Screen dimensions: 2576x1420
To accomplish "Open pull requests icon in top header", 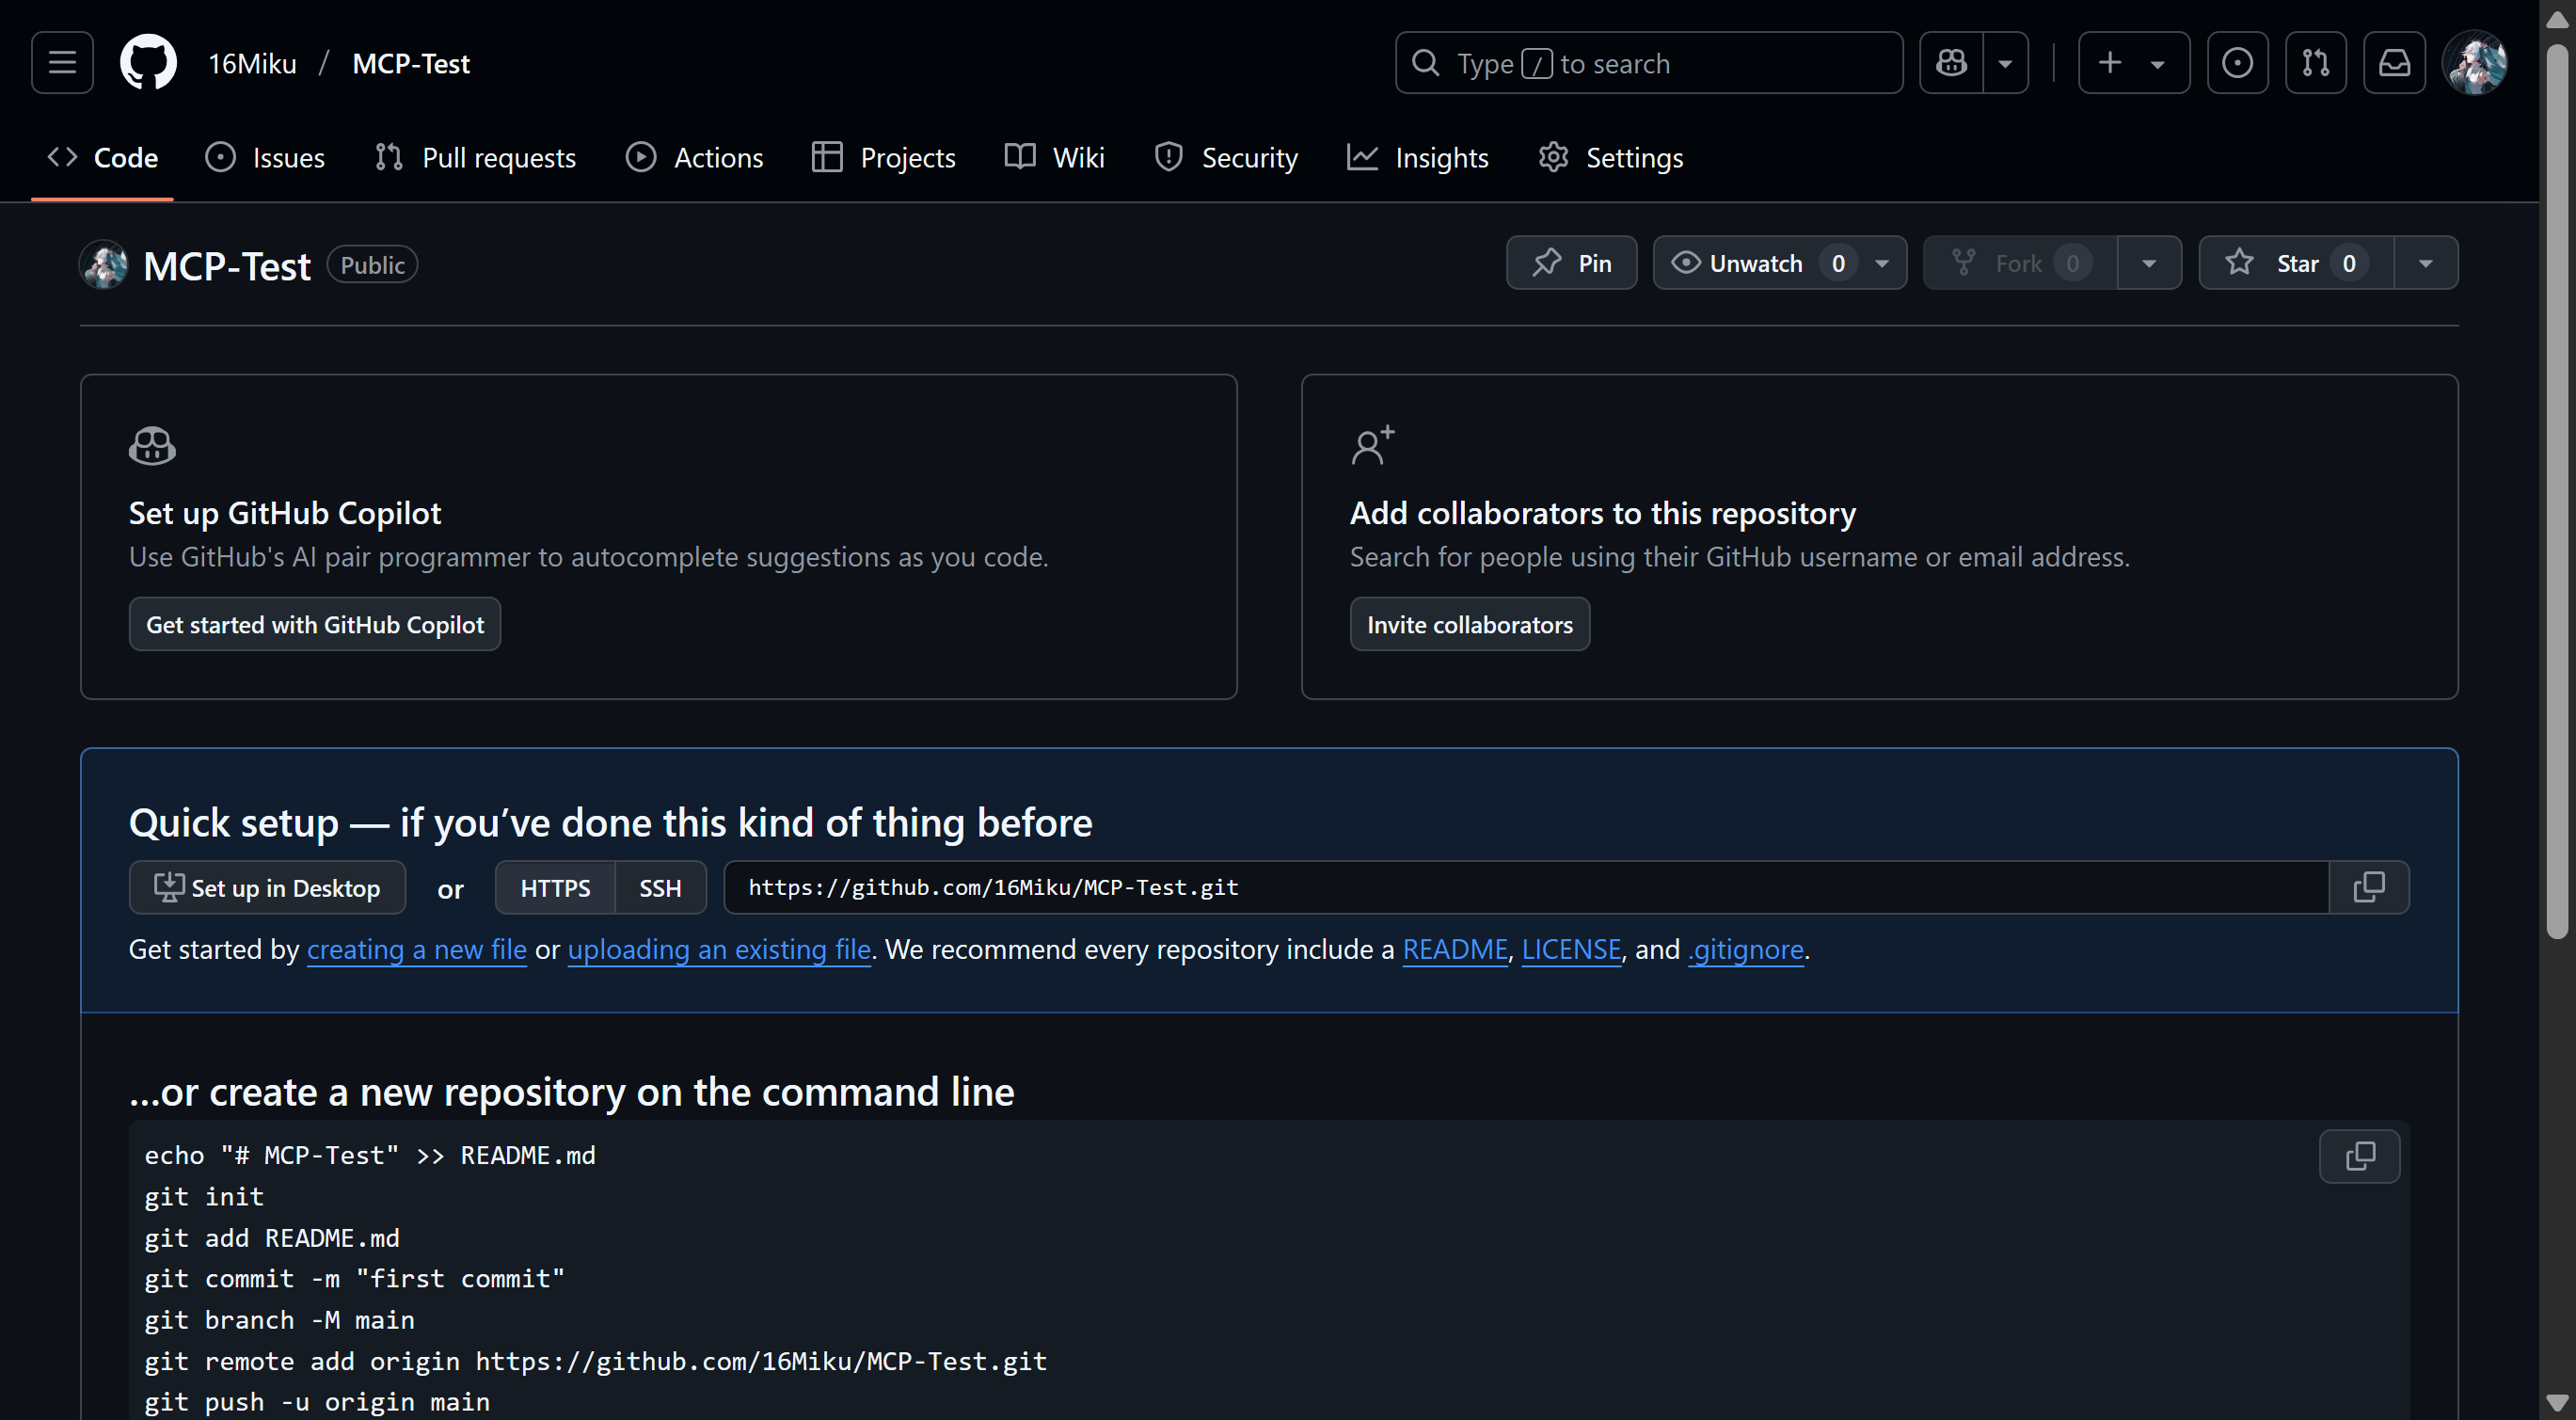I will (x=2315, y=63).
